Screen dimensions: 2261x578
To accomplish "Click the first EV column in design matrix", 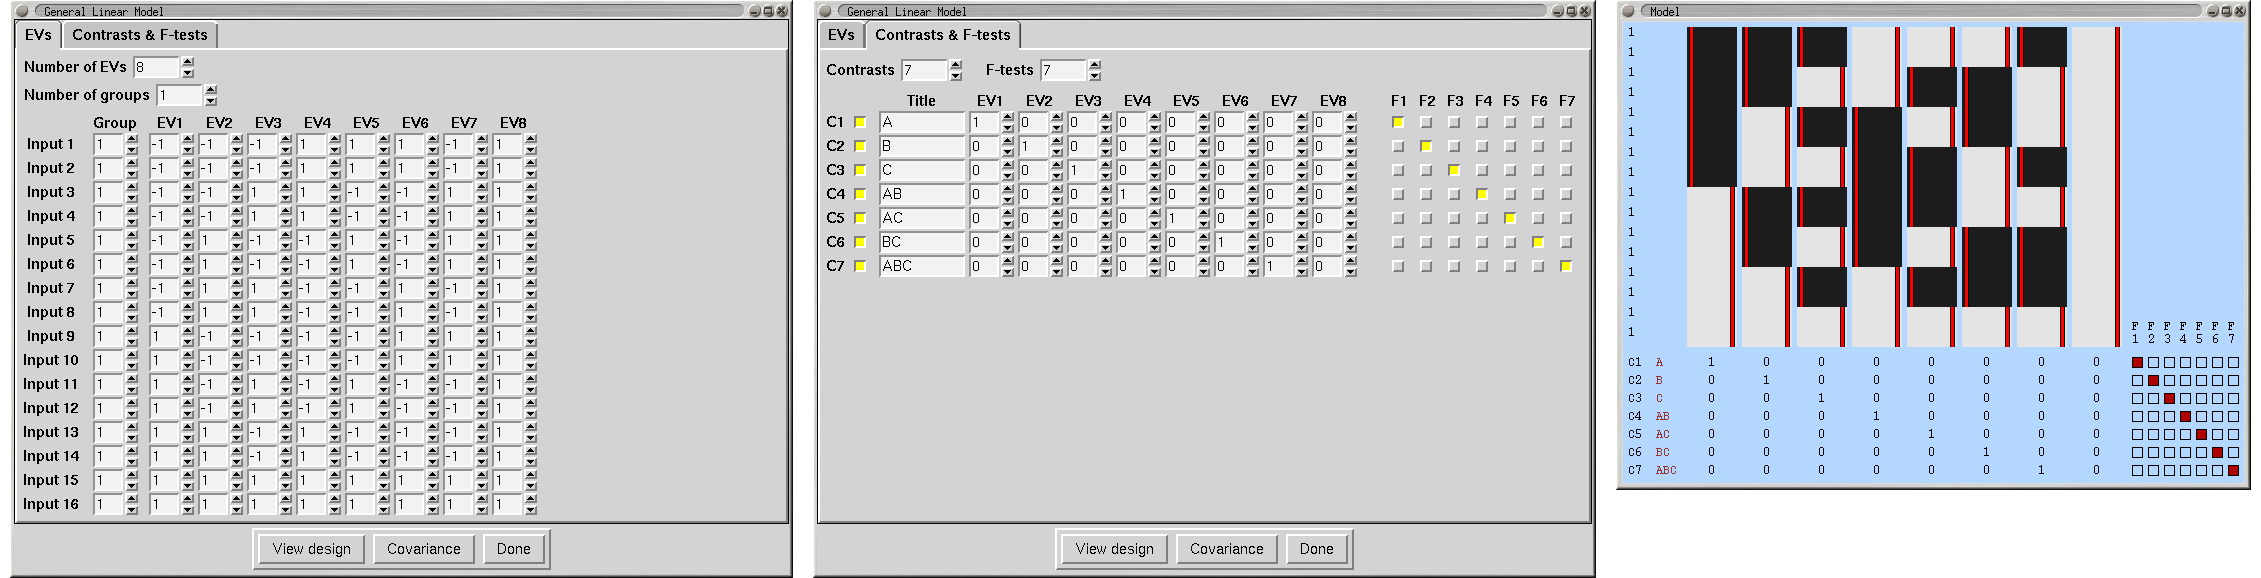I will pyautogui.click(x=1712, y=187).
